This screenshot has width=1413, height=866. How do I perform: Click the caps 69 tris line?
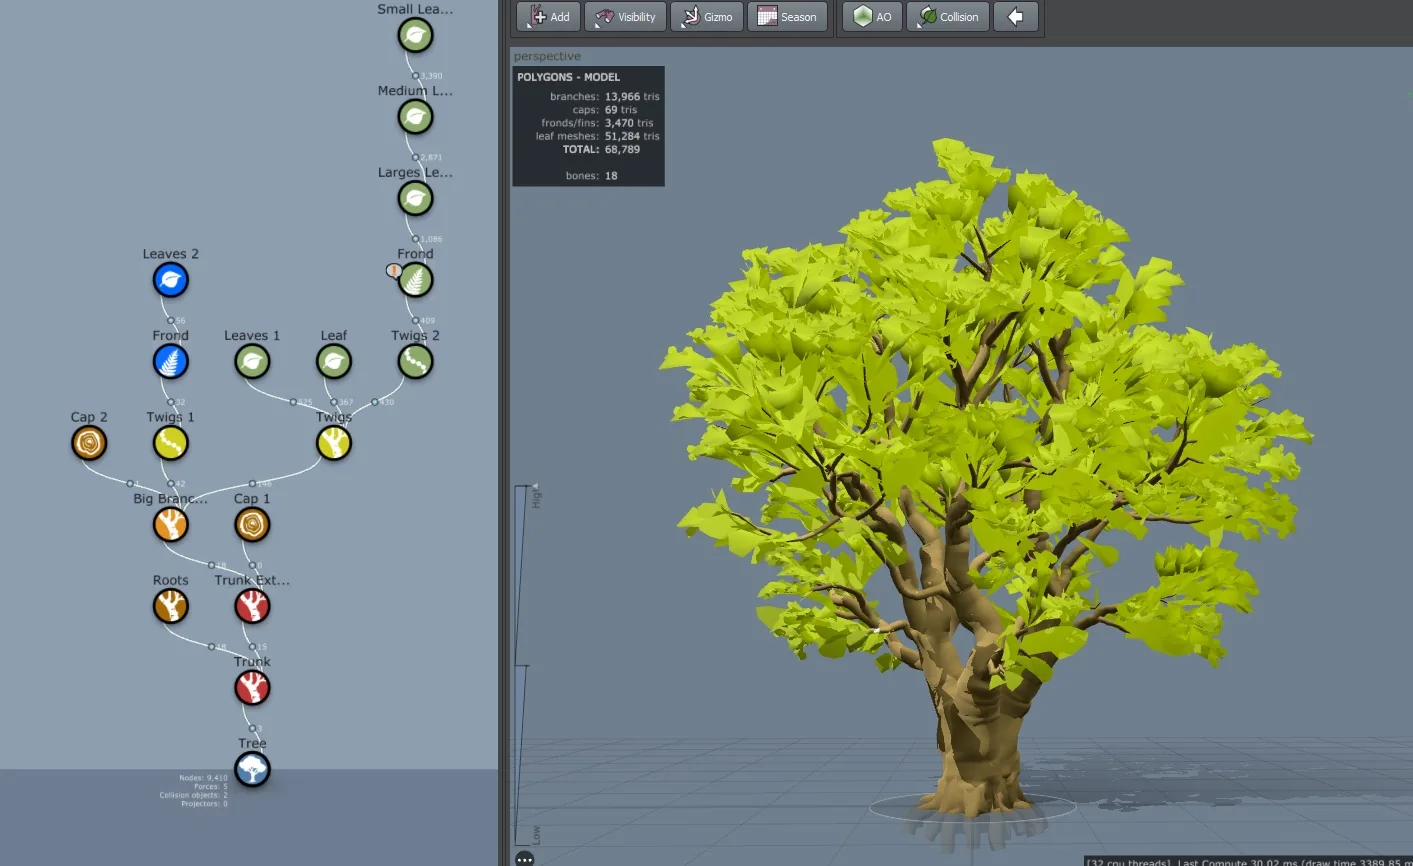pos(605,110)
